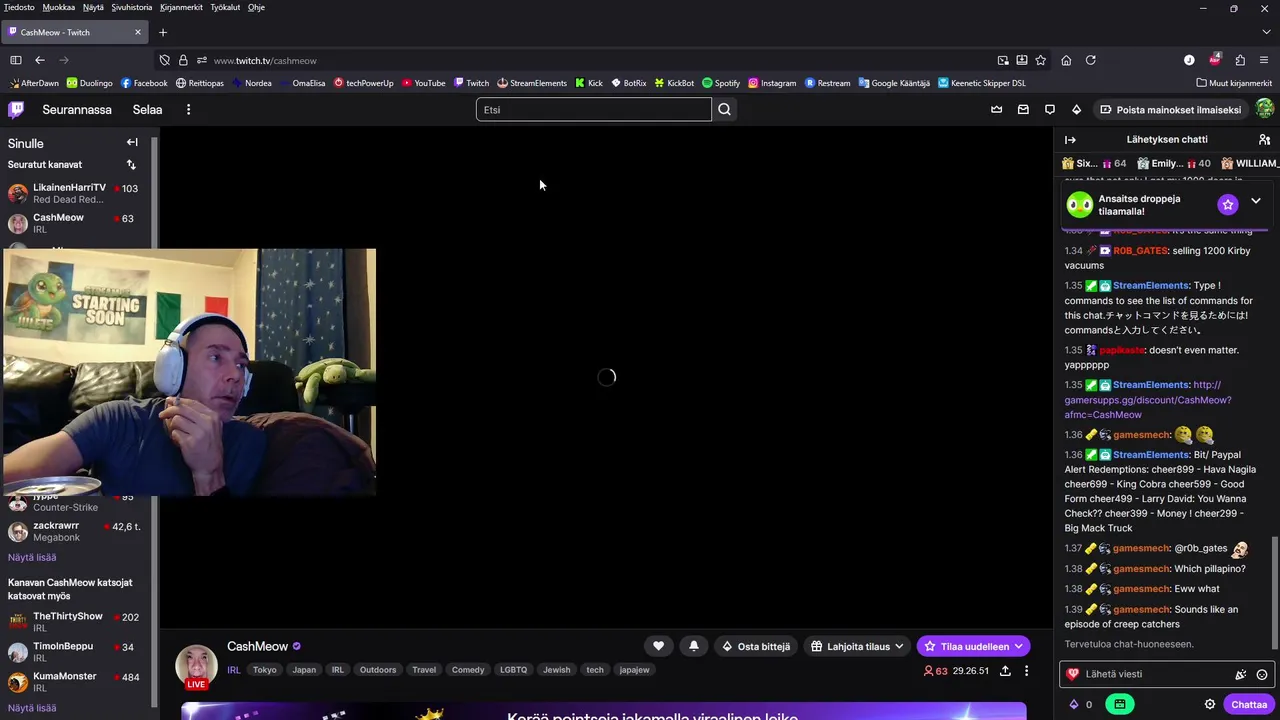Open TheThirtyShow recommended channel
The width and height of the screenshot is (1280, 720).
(x=75, y=622)
